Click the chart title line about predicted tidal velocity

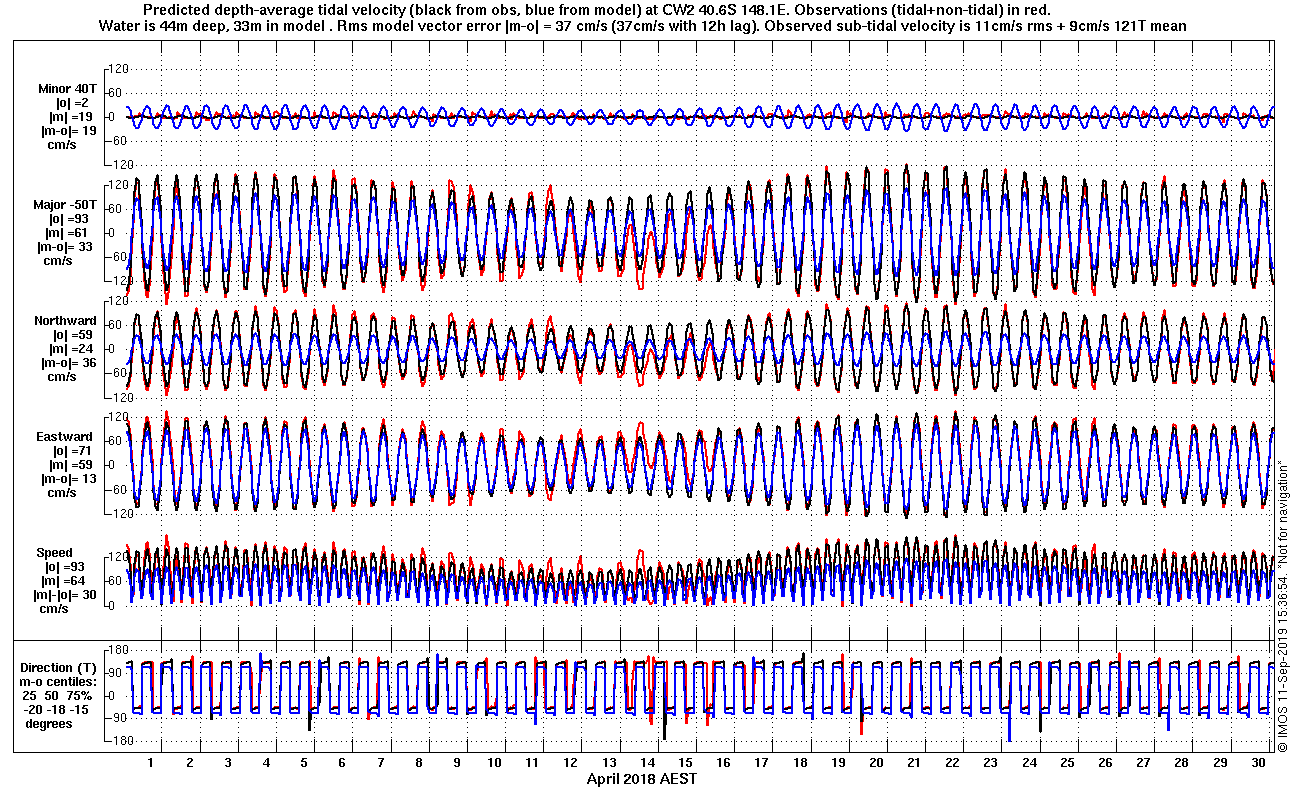(x=597, y=11)
